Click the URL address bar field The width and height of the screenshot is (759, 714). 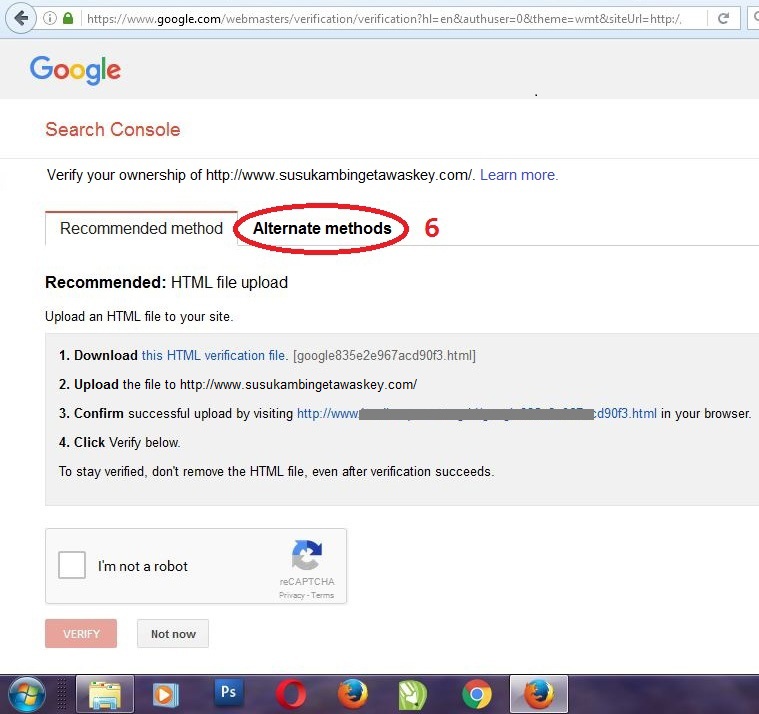click(x=384, y=19)
